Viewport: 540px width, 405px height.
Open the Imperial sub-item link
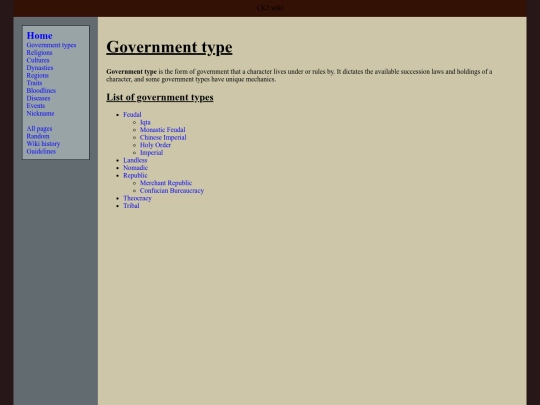click(152, 152)
